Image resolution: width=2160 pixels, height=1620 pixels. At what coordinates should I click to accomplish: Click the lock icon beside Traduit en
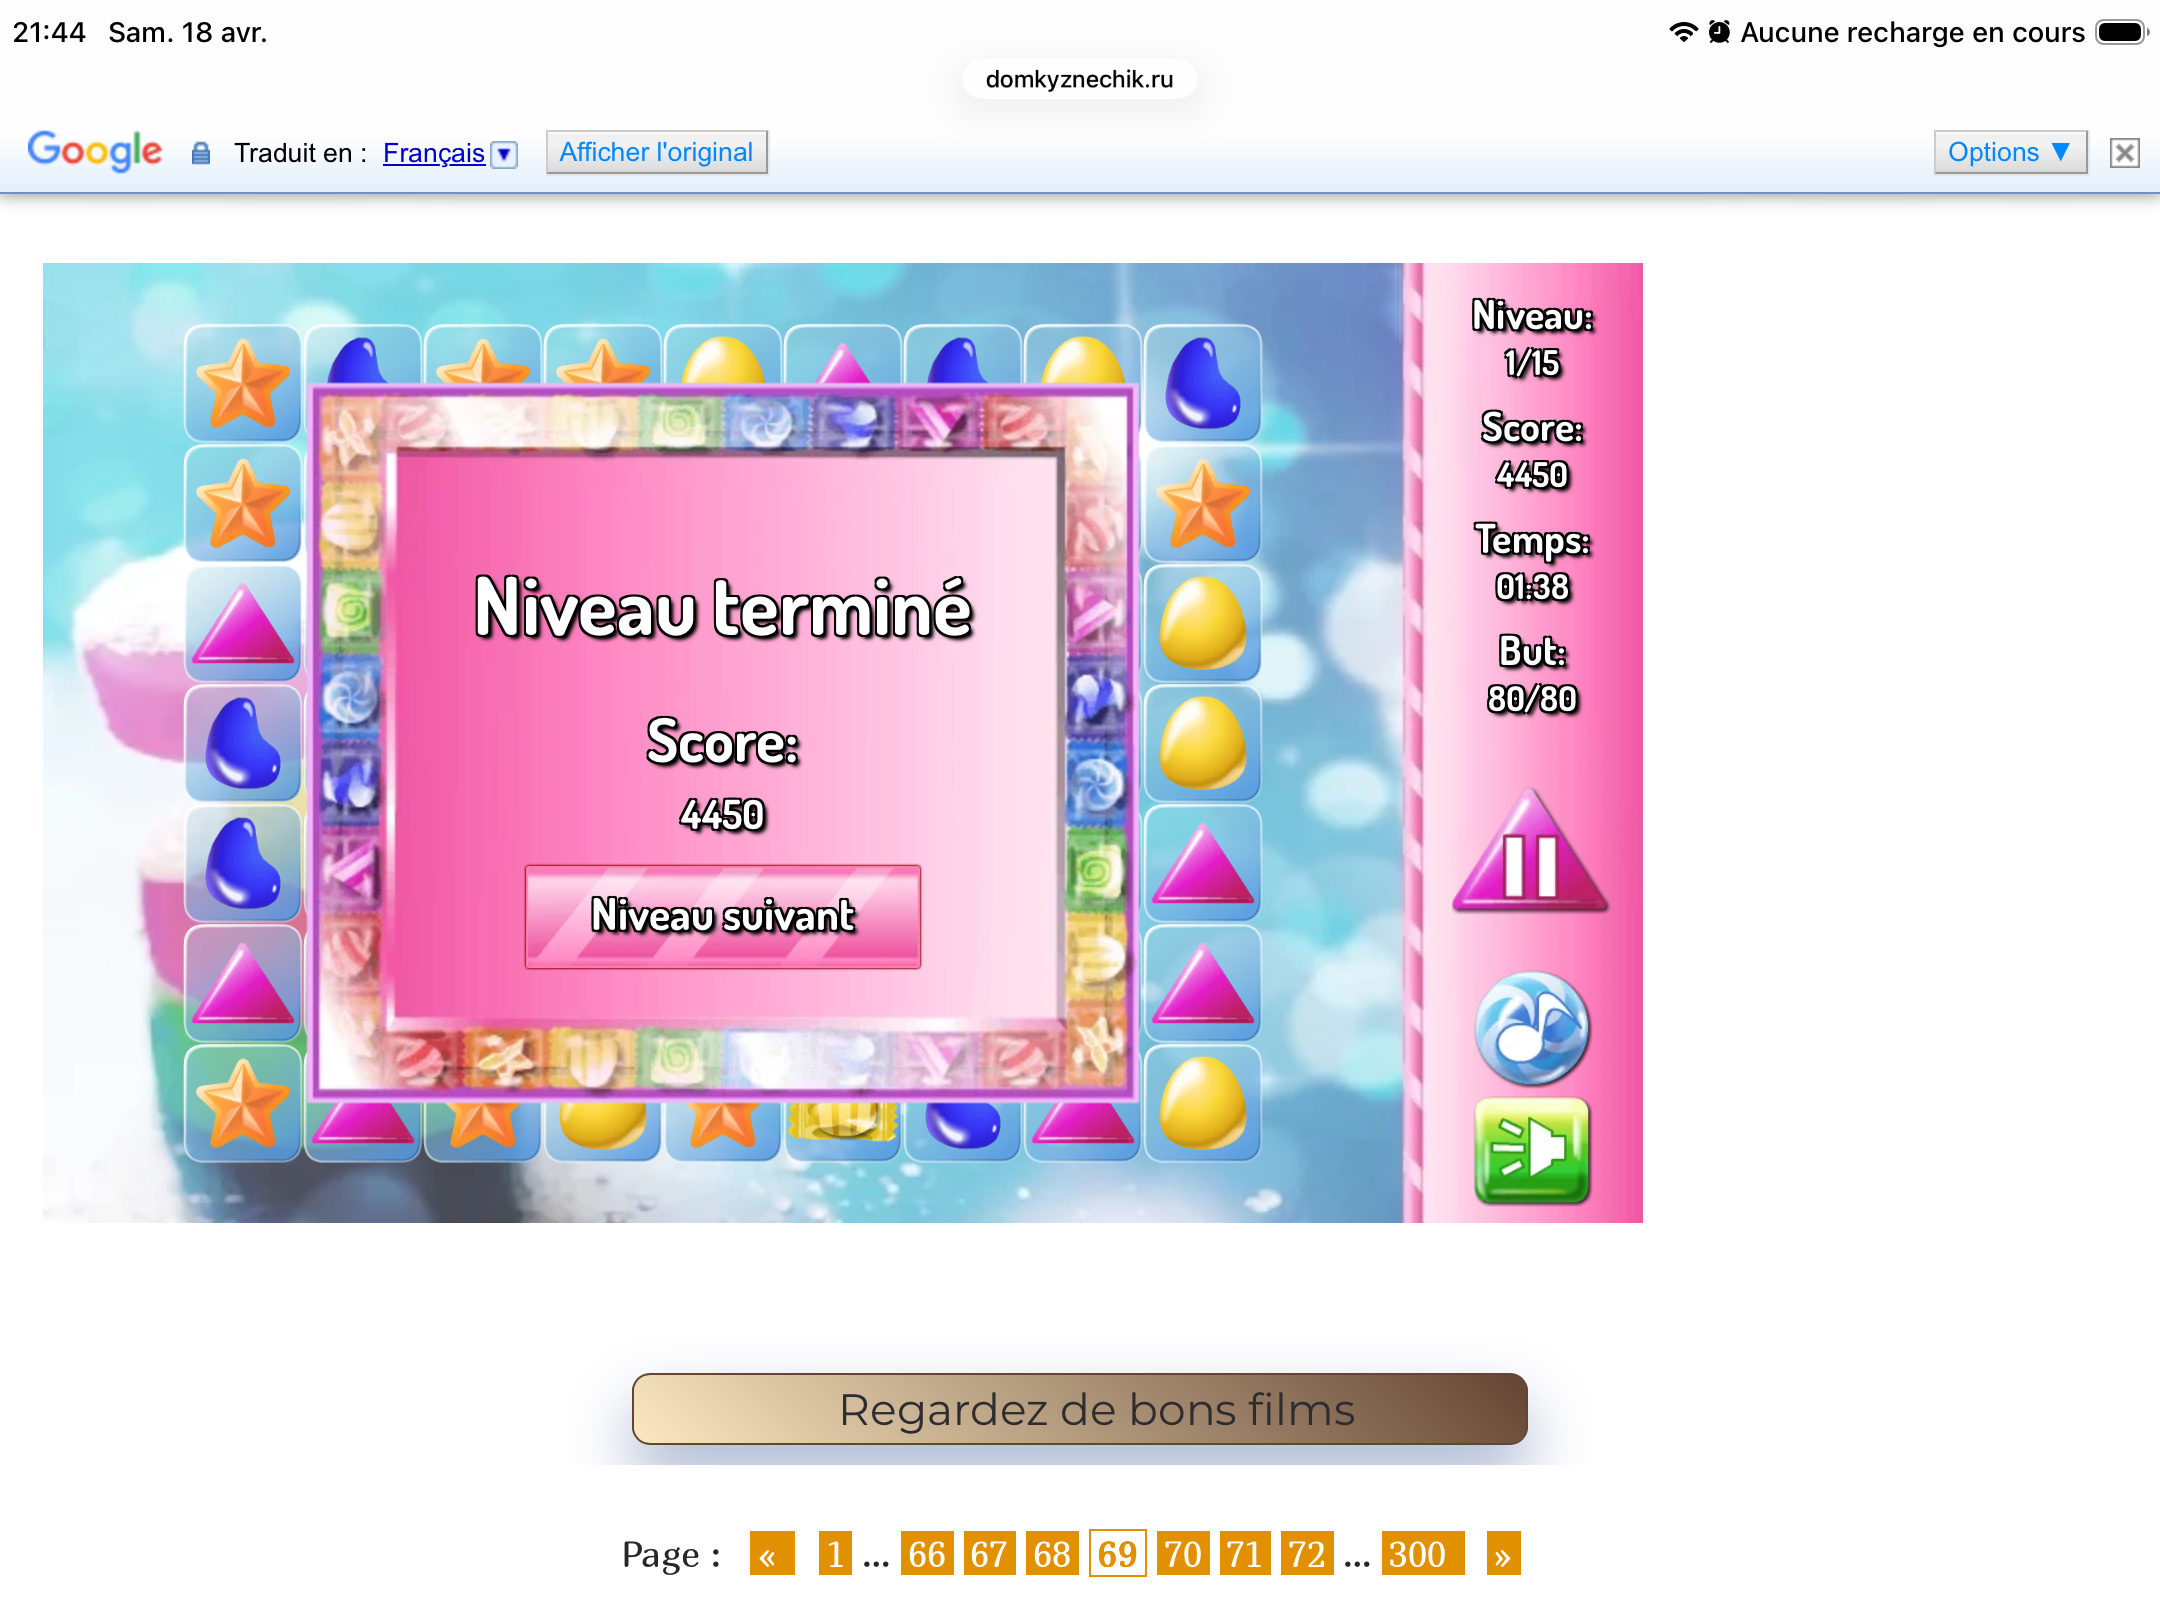pos(201,153)
